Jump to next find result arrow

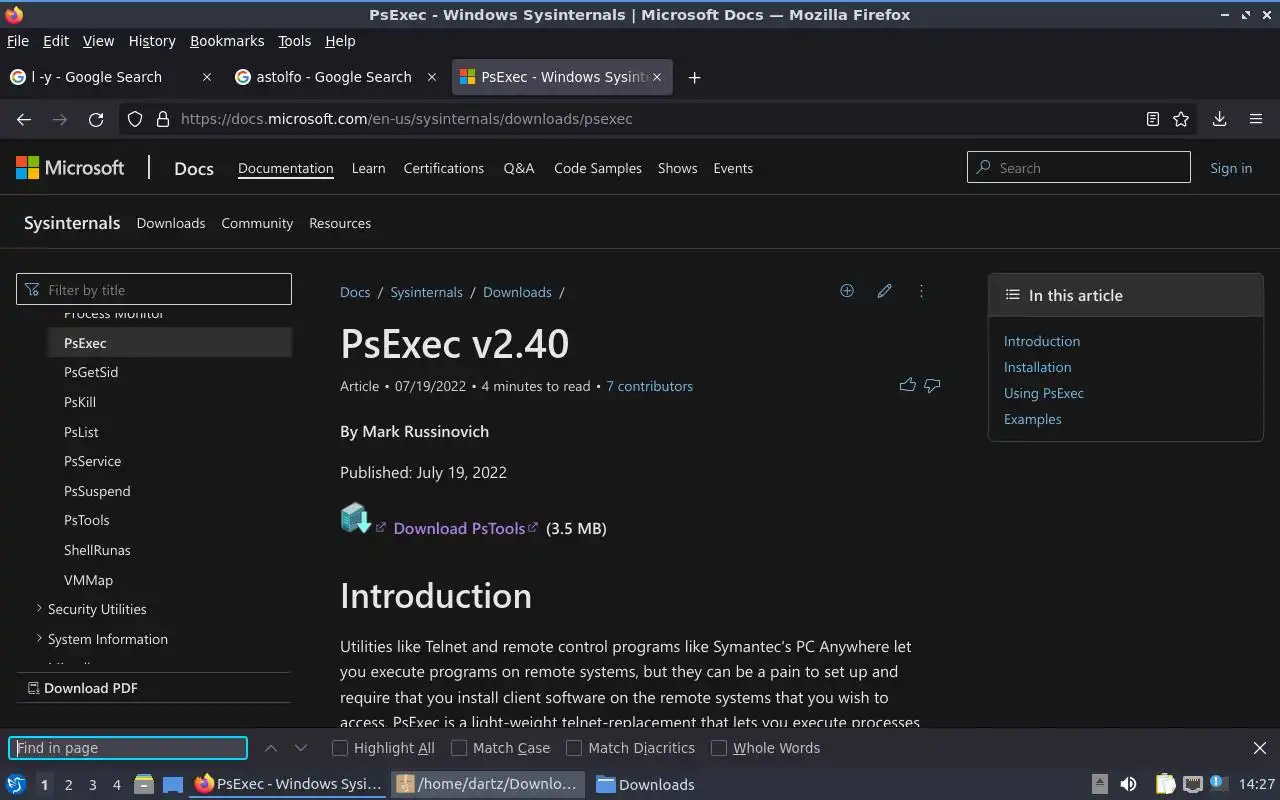300,748
